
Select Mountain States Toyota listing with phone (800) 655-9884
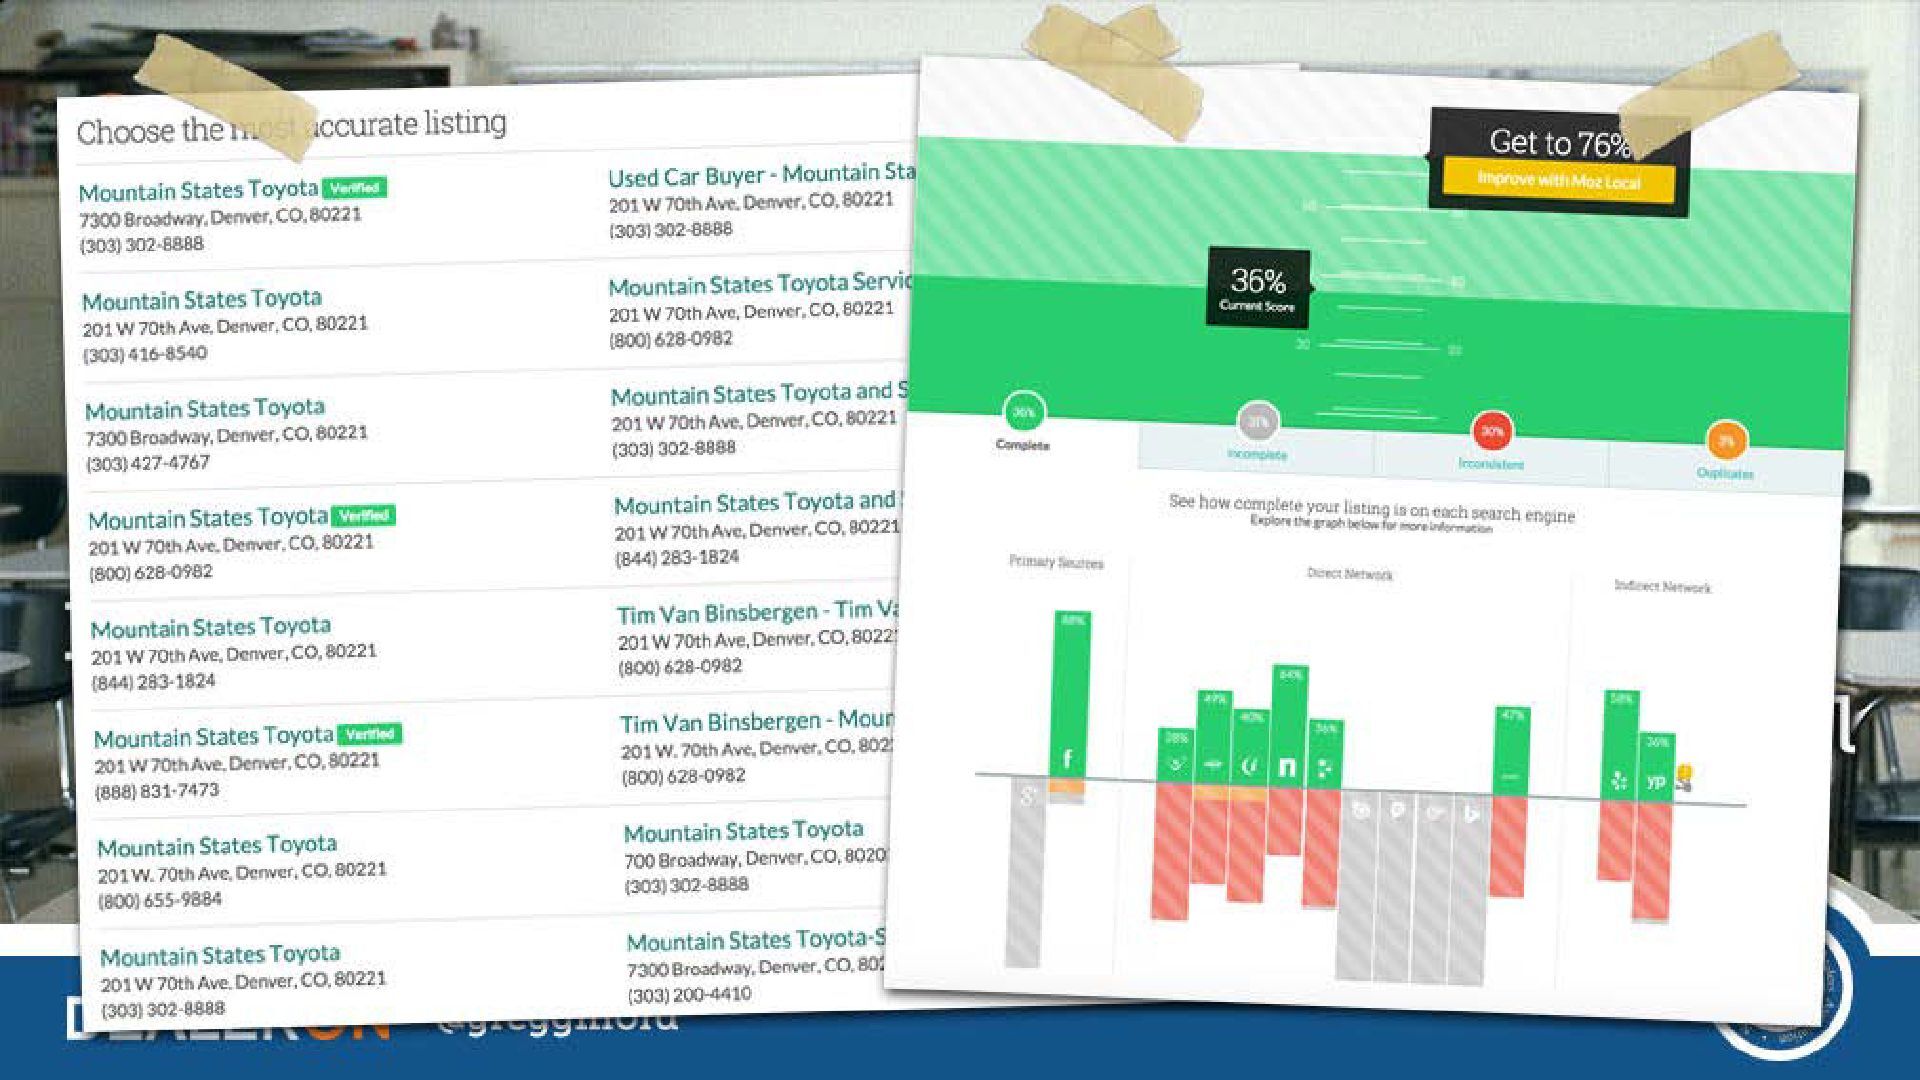pyautogui.click(x=241, y=872)
